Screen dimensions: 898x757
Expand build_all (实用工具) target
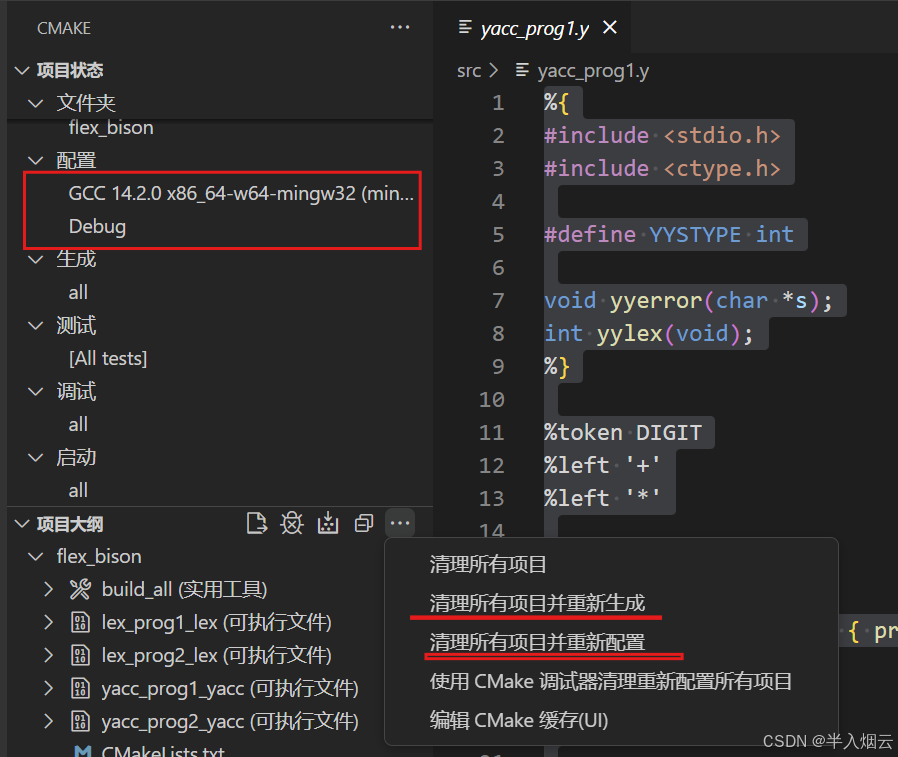(49, 590)
